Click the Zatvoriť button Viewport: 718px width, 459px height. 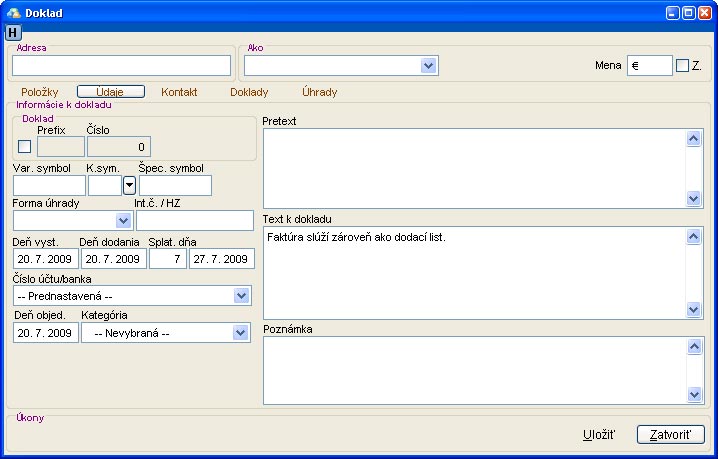[x=671, y=435]
